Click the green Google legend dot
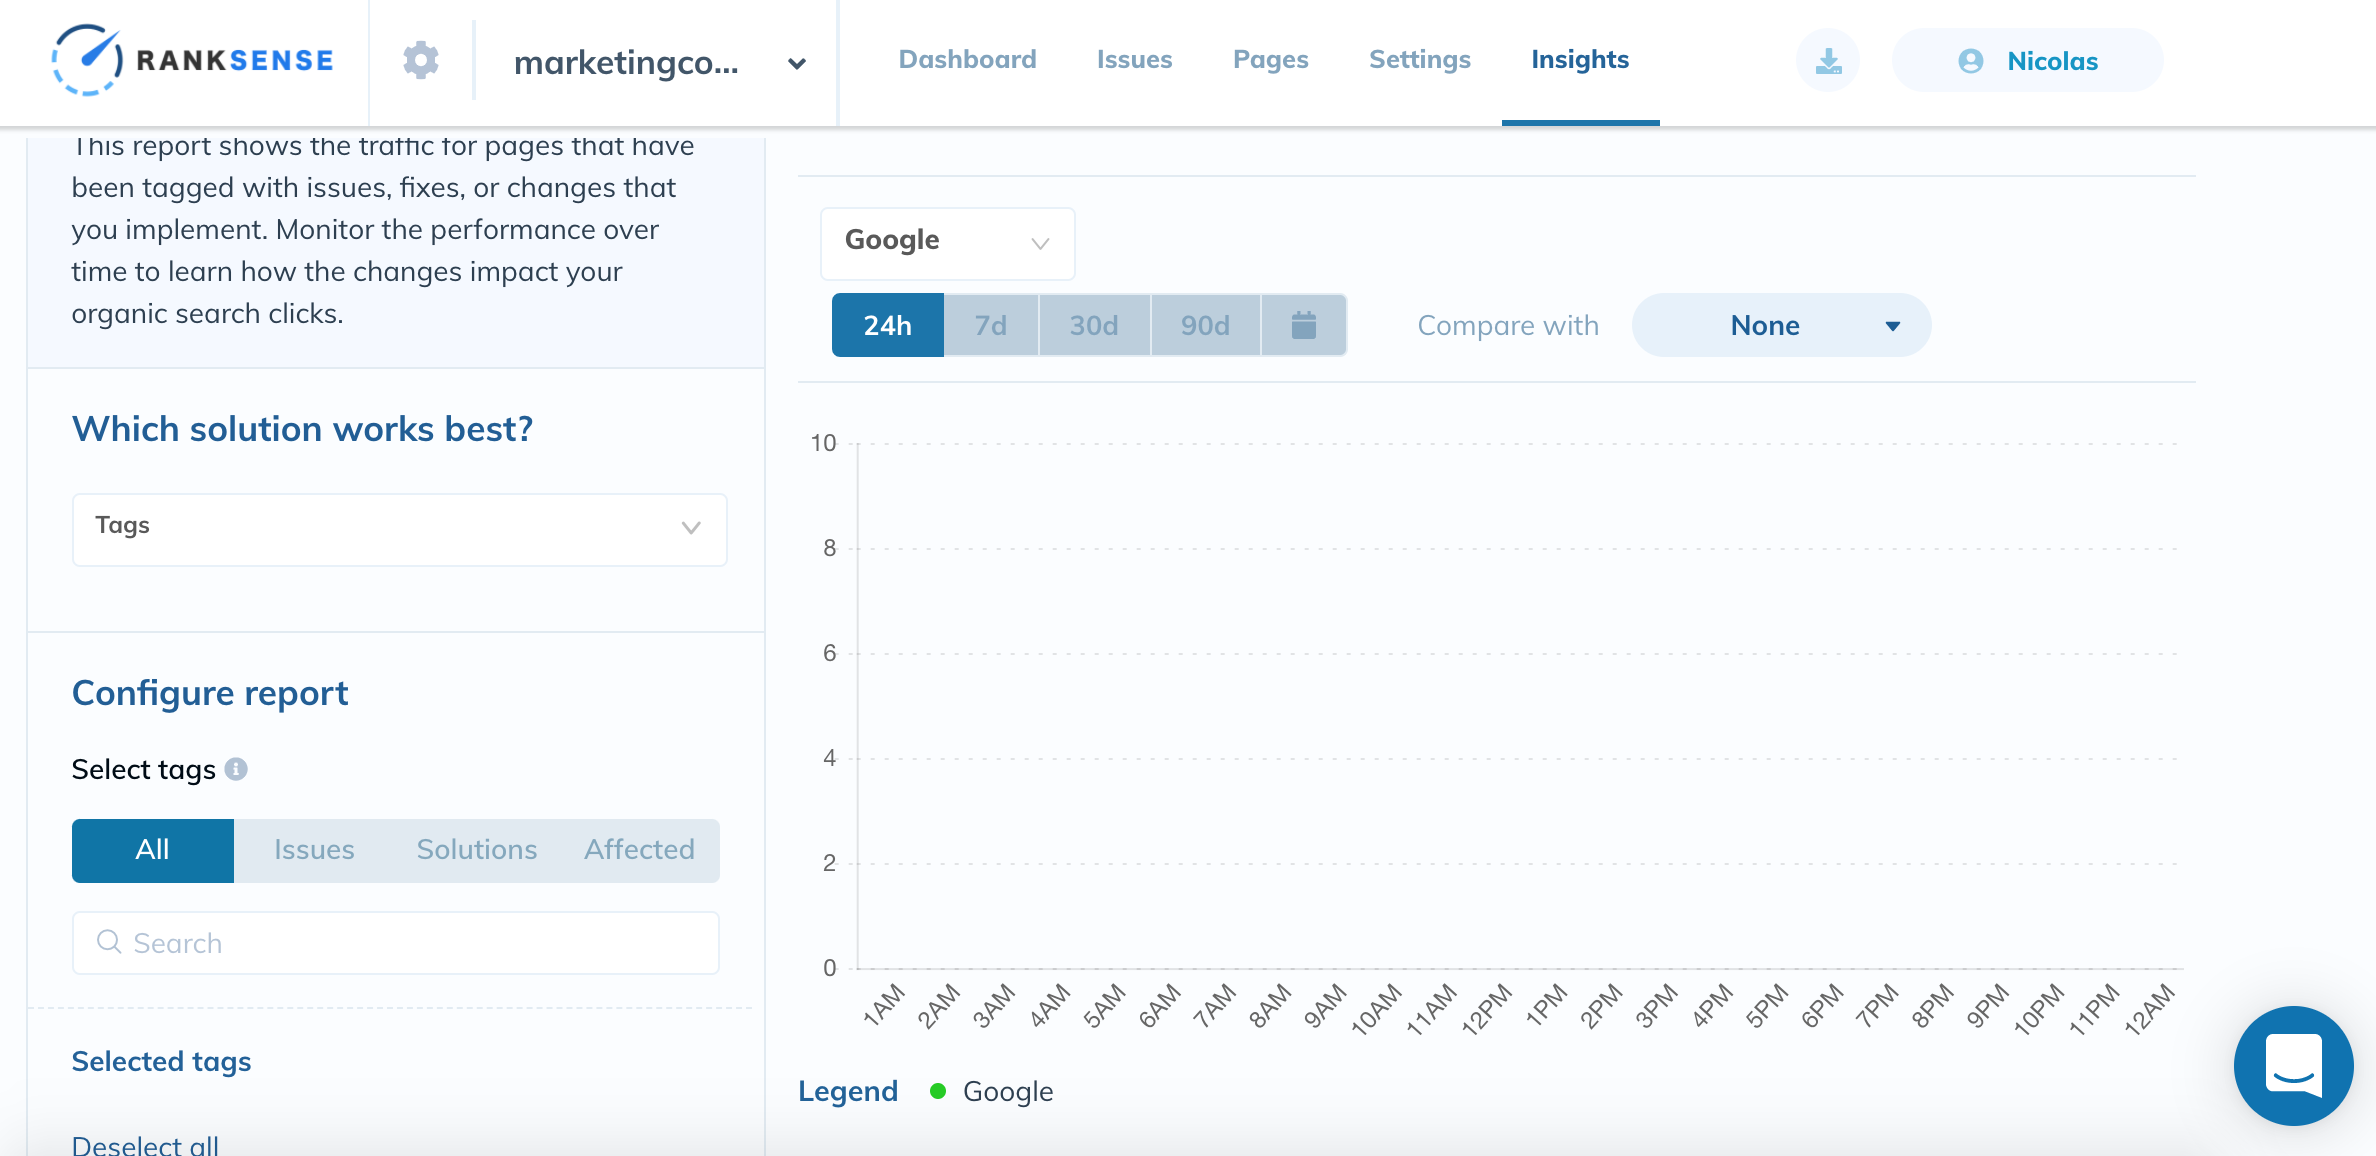 point(937,1091)
